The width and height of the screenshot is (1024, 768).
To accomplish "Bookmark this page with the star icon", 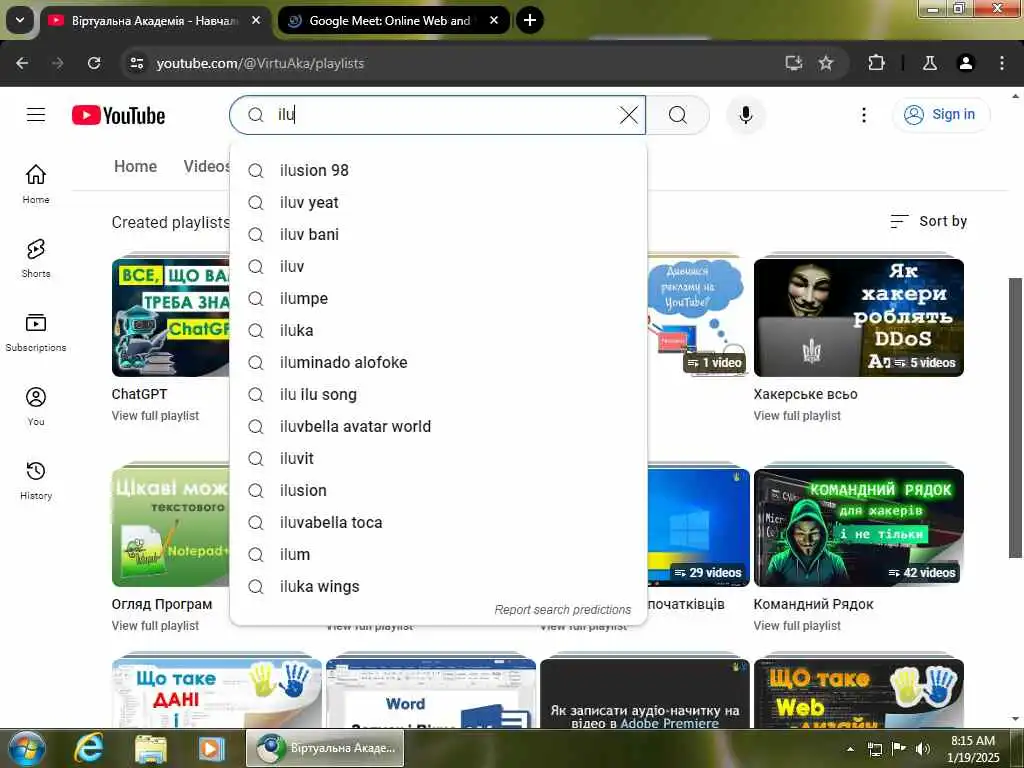I will pos(826,63).
